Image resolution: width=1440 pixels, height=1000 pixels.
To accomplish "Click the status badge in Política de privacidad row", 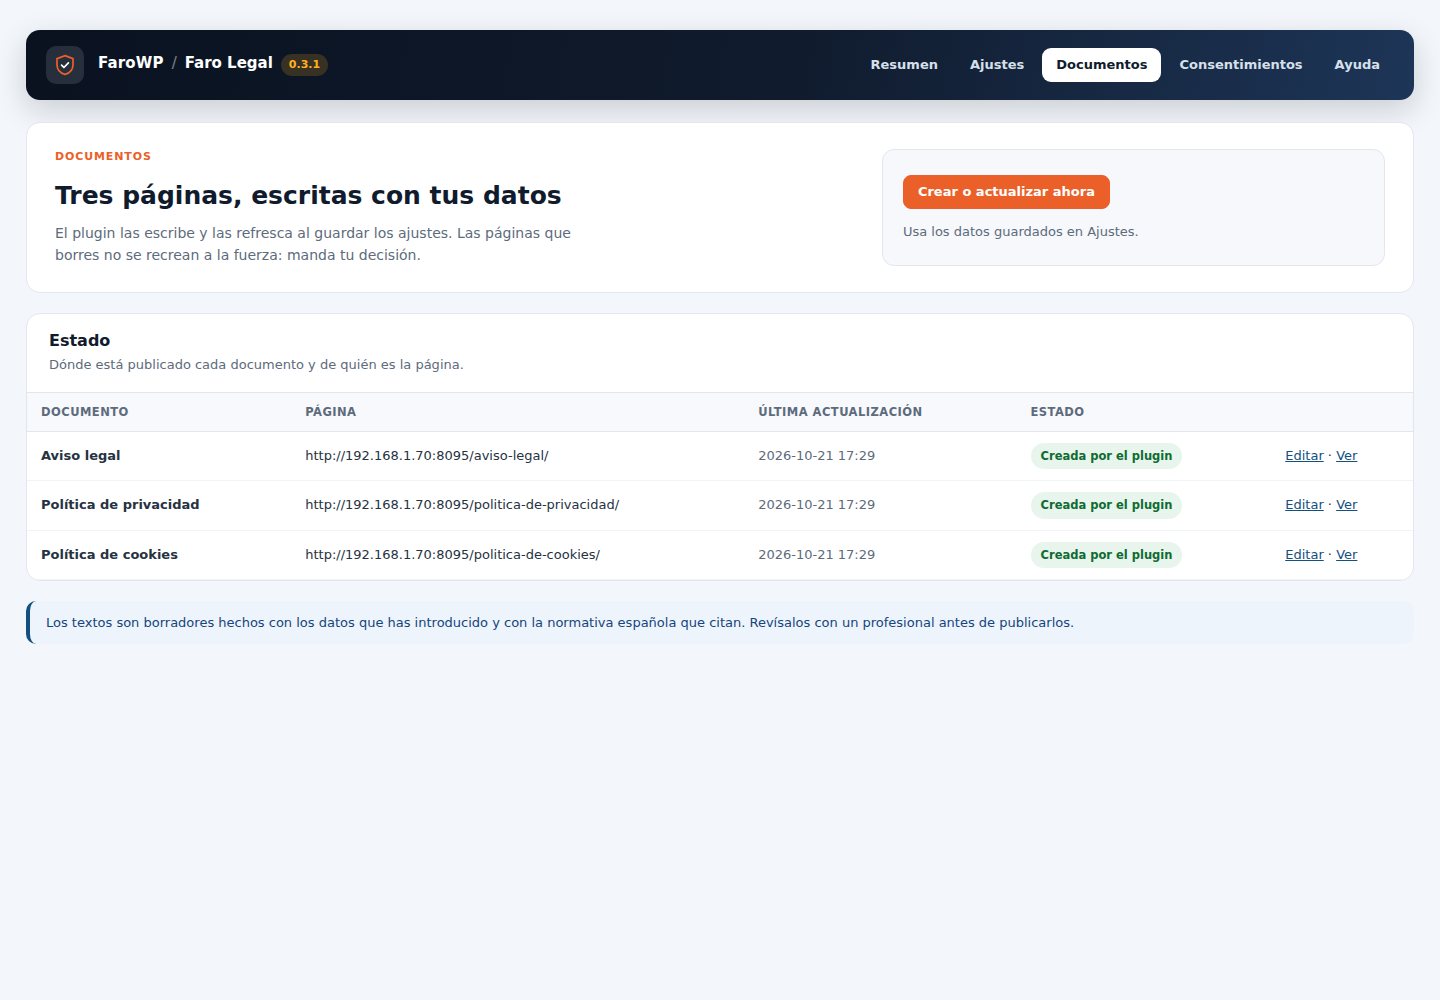I will coord(1106,505).
